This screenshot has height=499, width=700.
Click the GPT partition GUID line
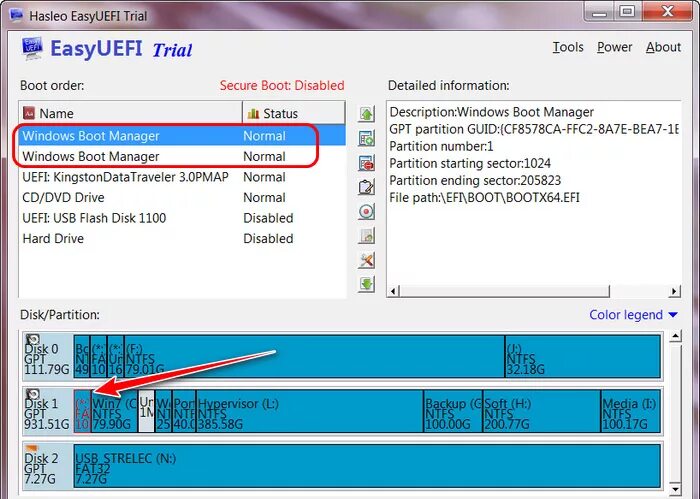tap(534, 129)
